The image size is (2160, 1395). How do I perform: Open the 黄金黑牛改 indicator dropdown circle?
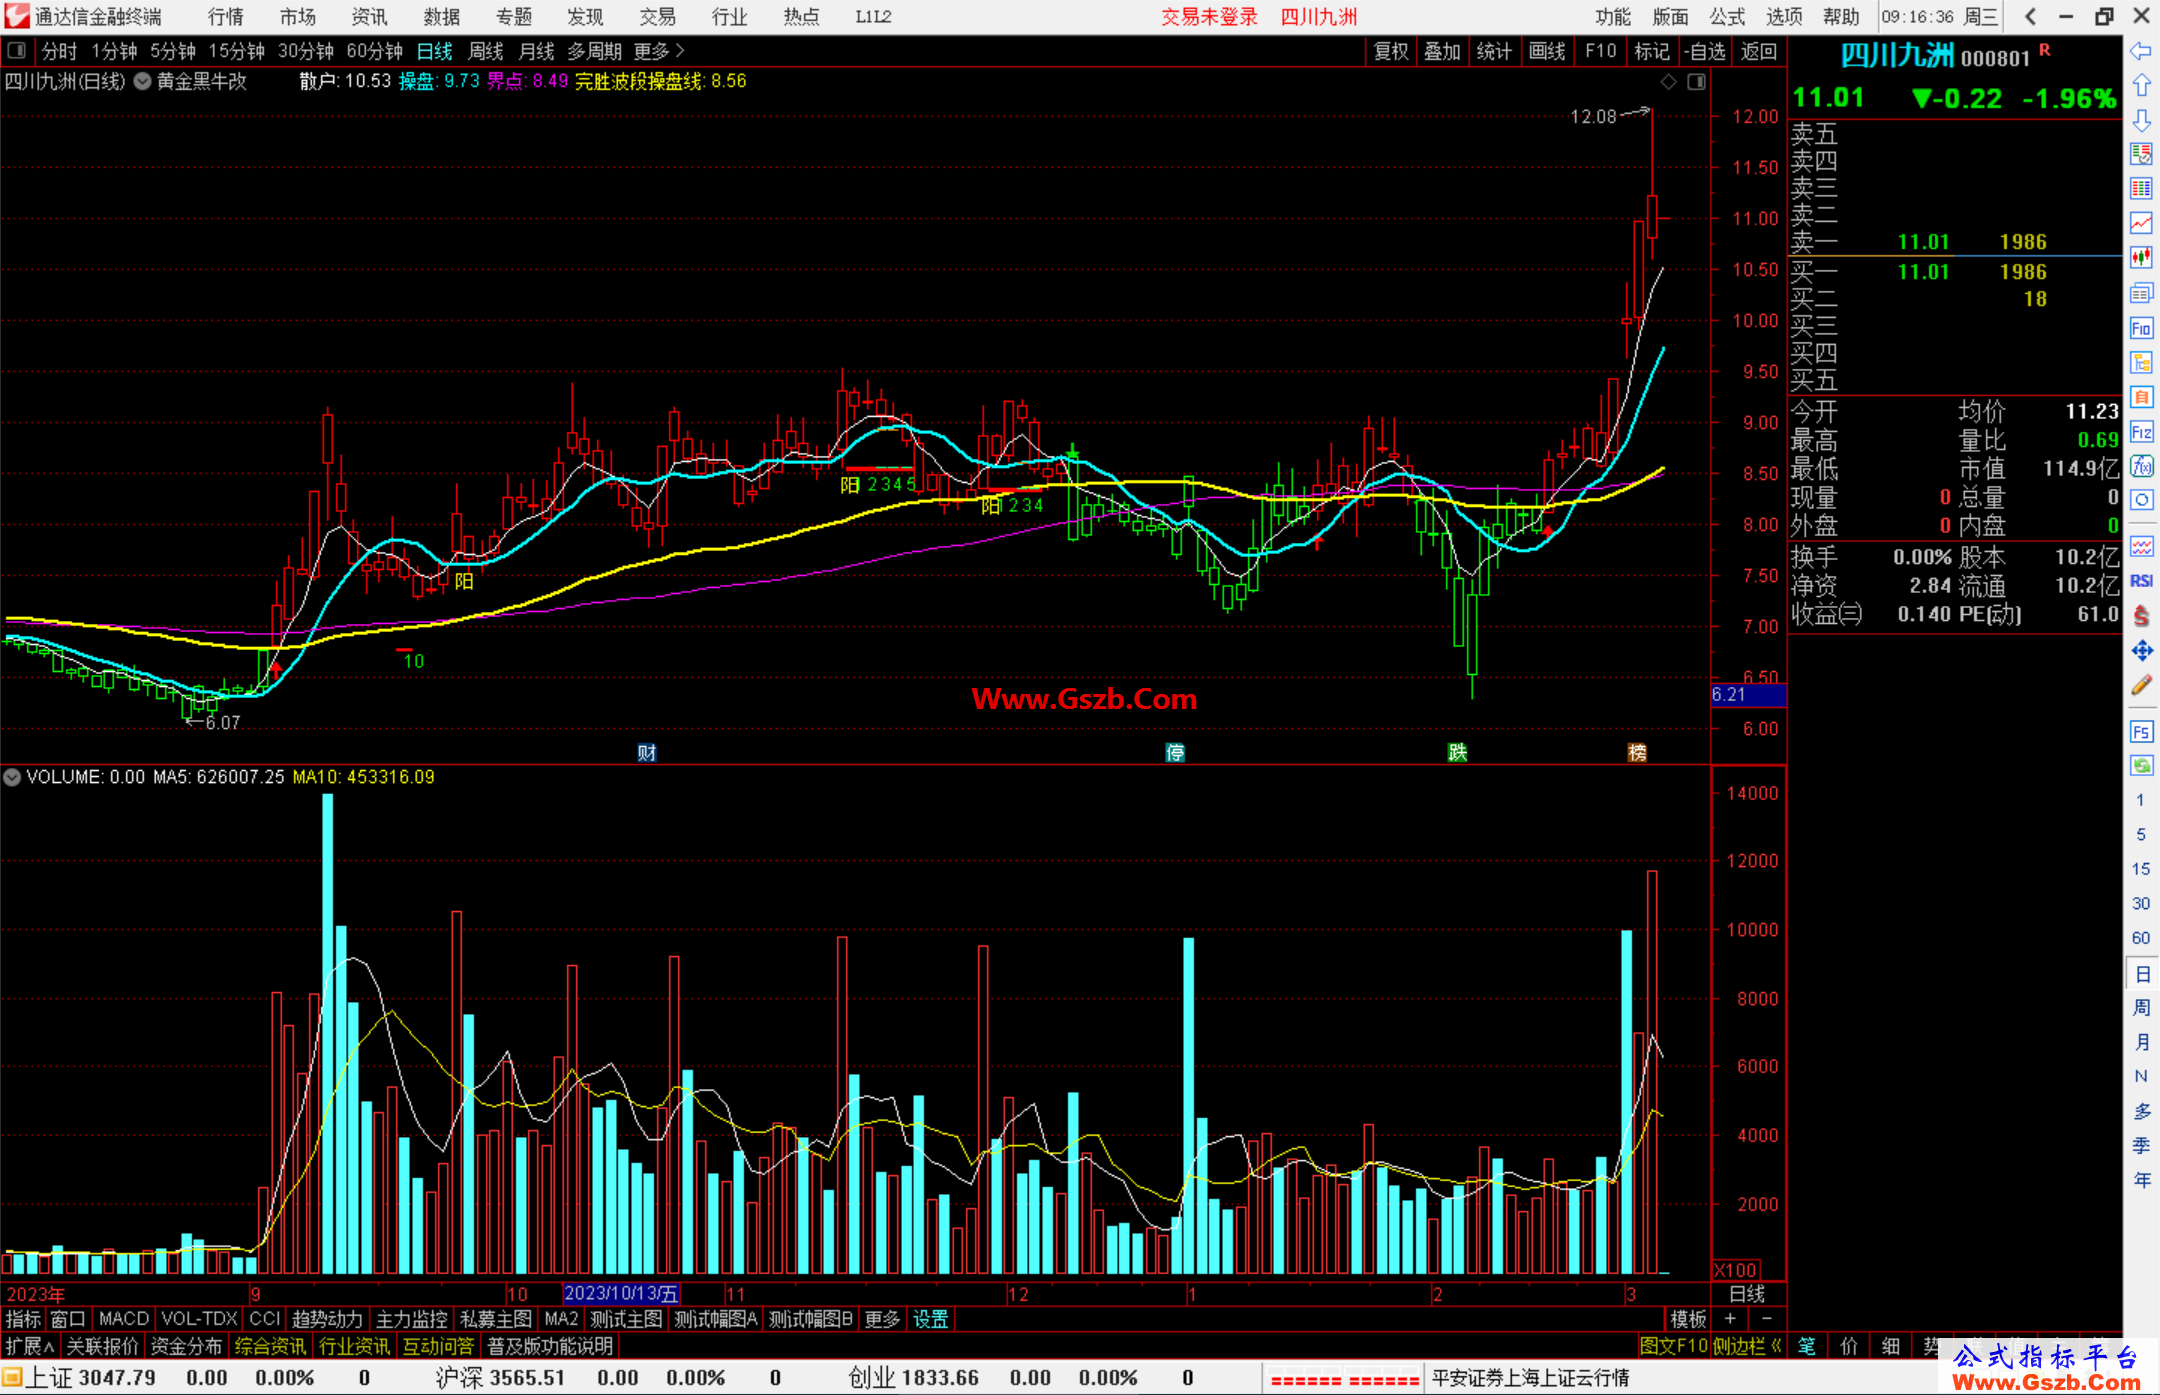(142, 82)
